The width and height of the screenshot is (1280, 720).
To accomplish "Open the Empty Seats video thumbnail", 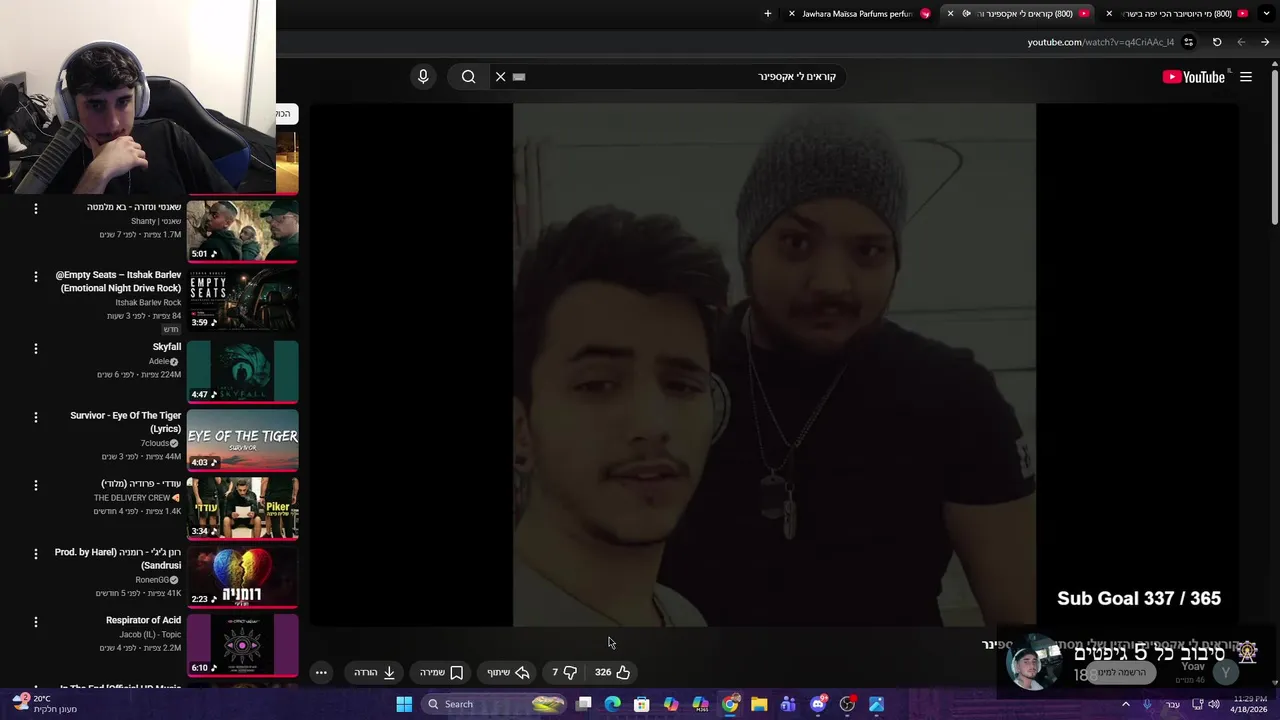I will tap(242, 299).
